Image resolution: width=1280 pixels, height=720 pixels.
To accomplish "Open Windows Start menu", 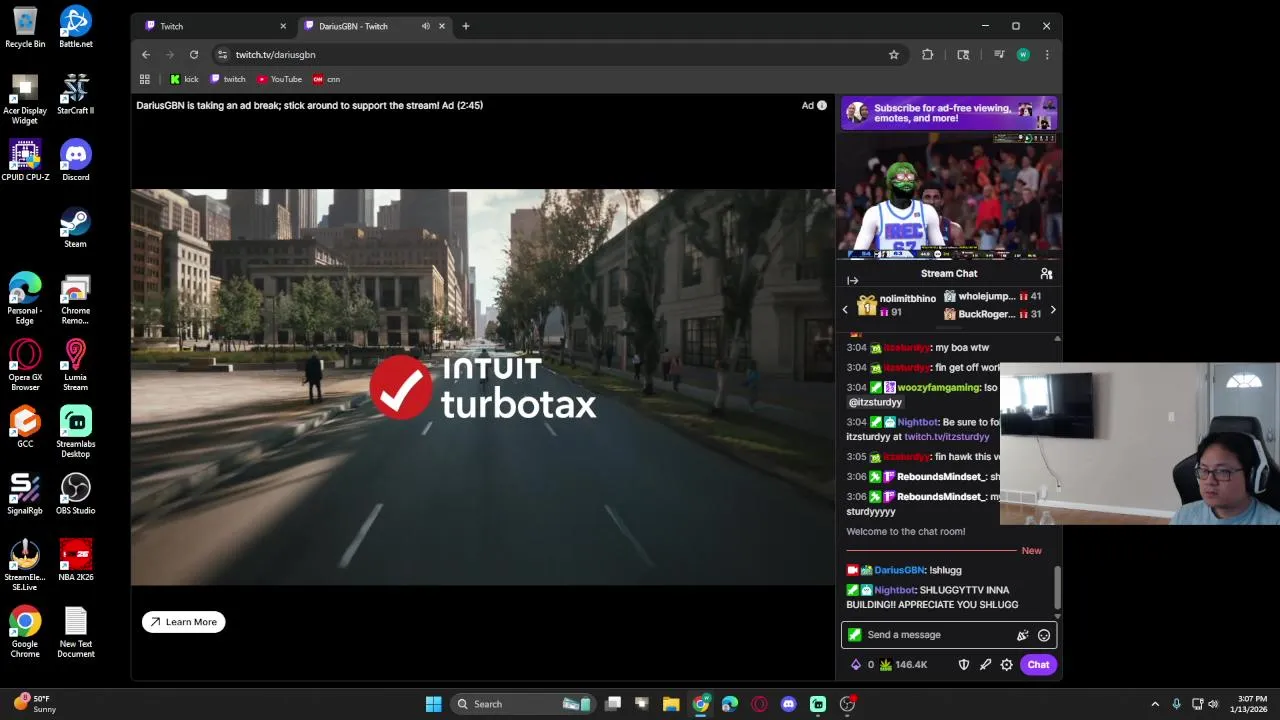I will coord(433,704).
